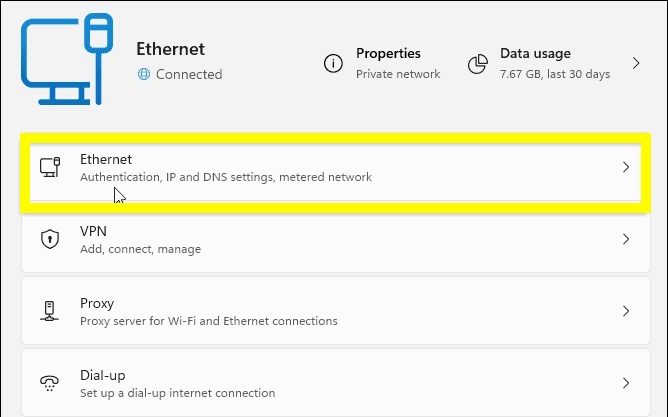The width and height of the screenshot is (668, 417).
Task: Click the Ethernet row monitor icon
Action: (49, 167)
